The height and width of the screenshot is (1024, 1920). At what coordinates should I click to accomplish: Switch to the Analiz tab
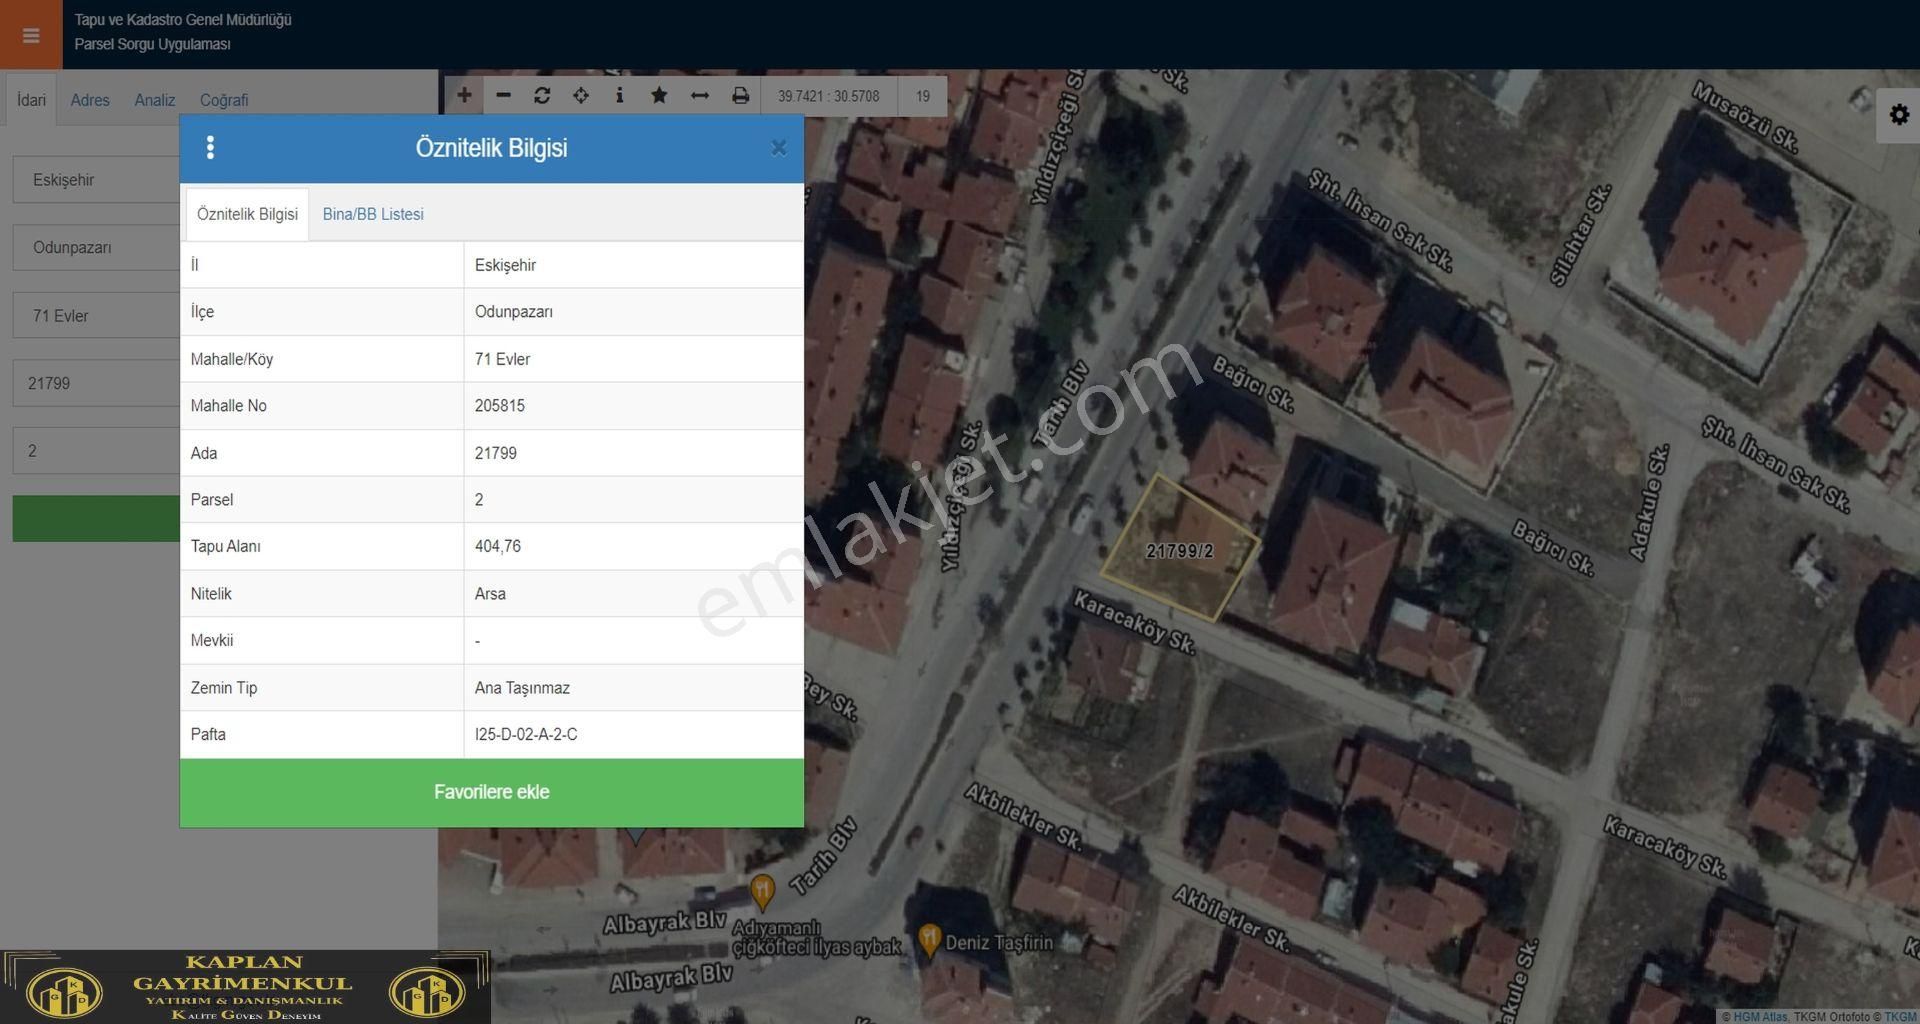point(155,100)
